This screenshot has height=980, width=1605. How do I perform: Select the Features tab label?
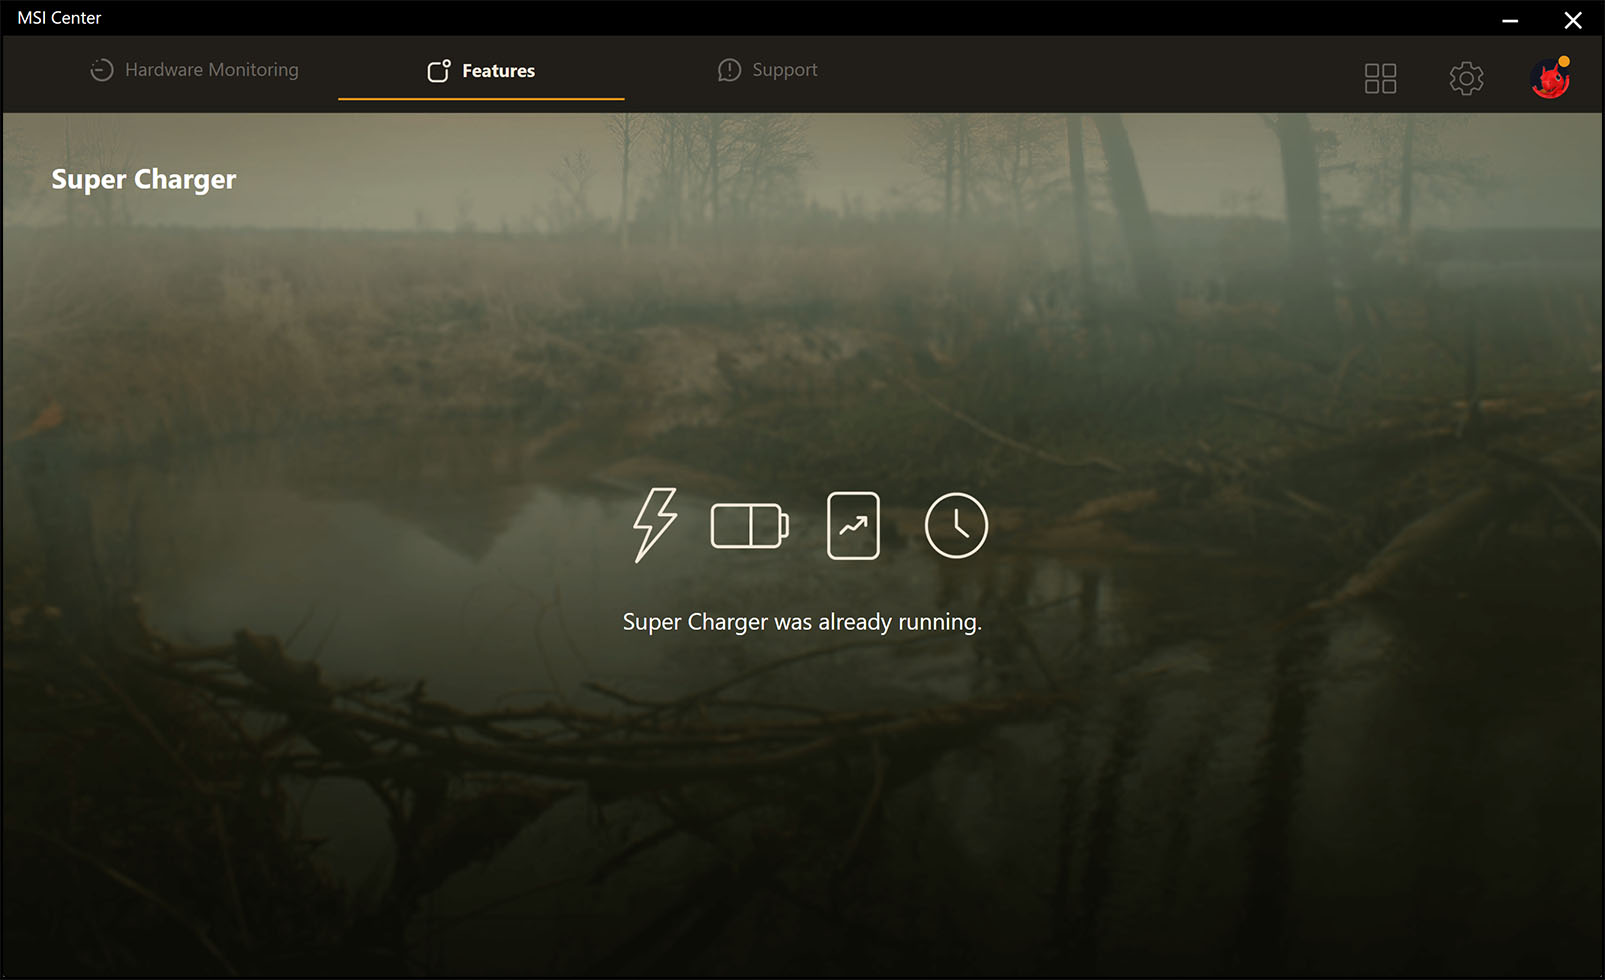pyautogui.click(x=498, y=71)
